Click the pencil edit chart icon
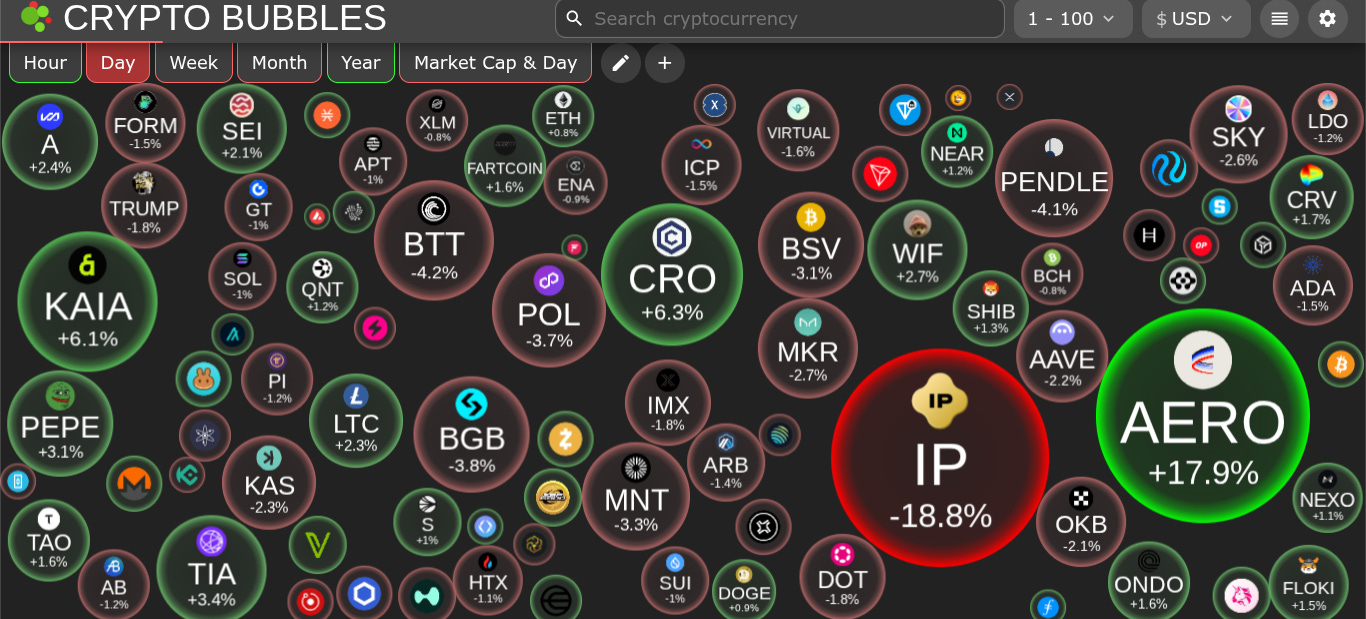 pyautogui.click(x=621, y=63)
